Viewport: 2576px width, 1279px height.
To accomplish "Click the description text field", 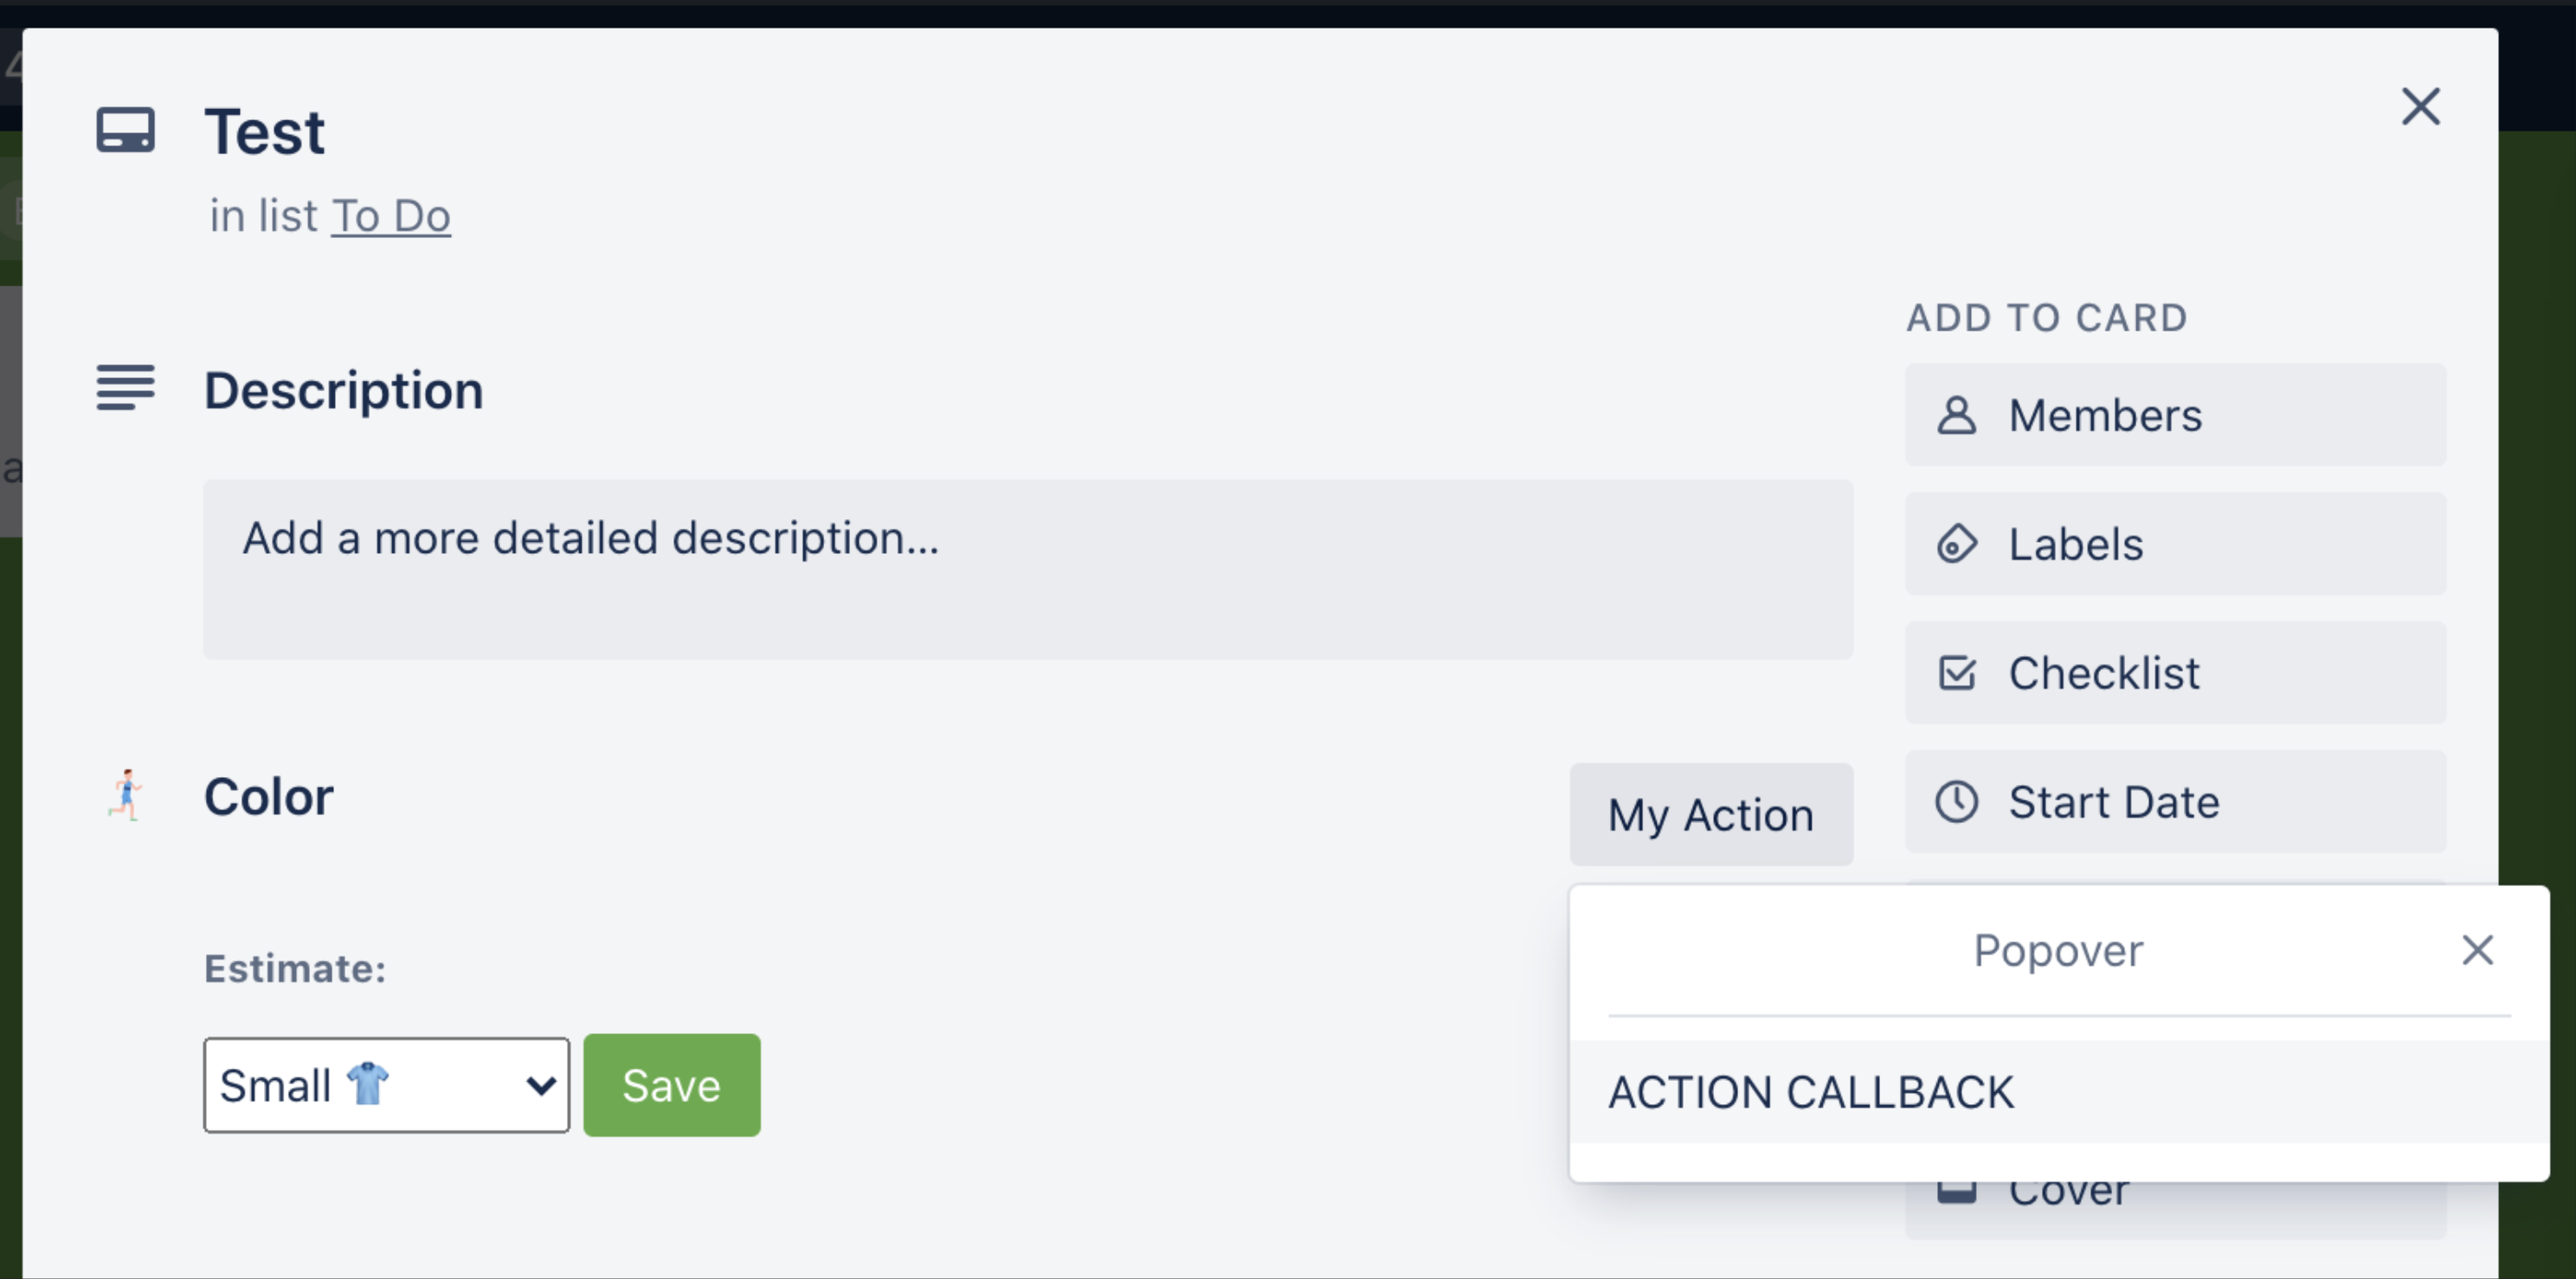I will [x=1027, y=568].
